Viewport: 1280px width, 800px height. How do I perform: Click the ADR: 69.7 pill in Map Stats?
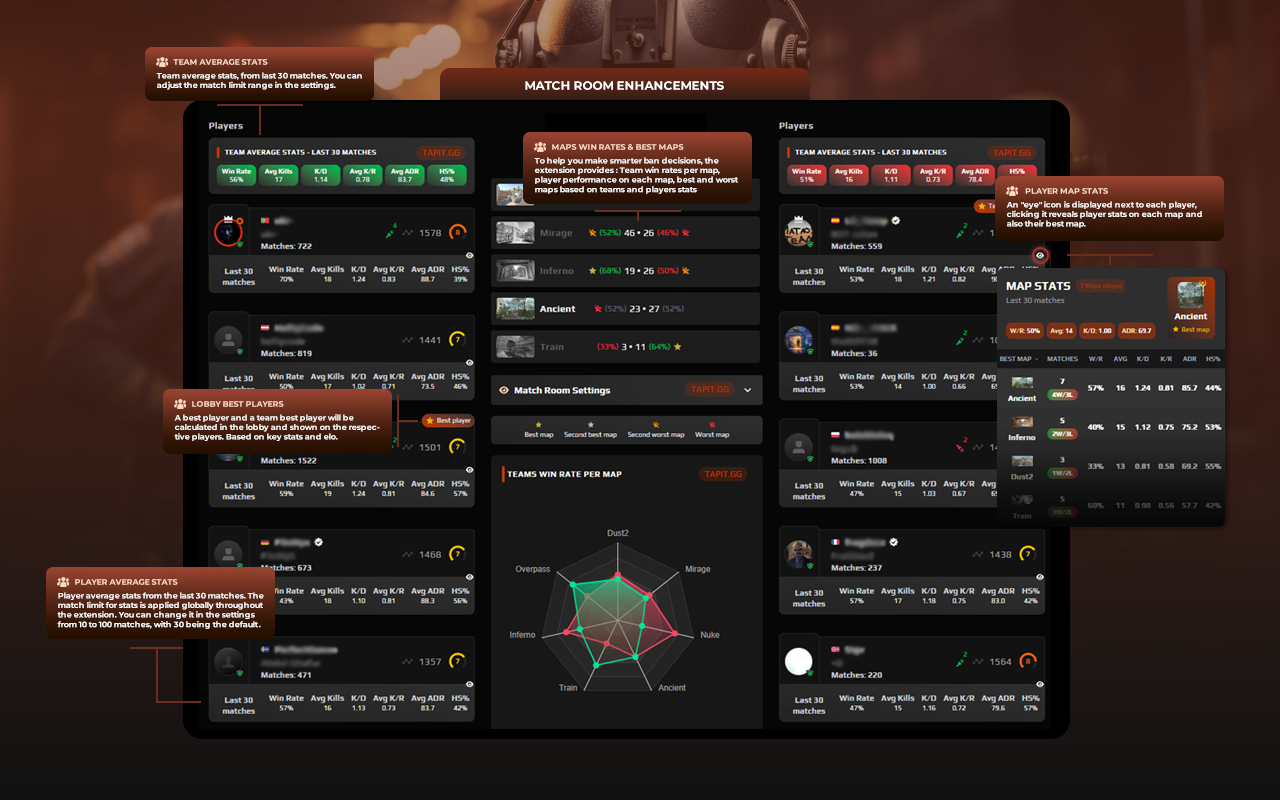1136,330
